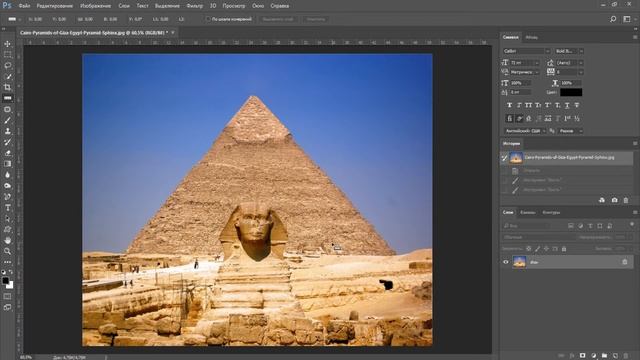This screenshot has width=640, height=360.
Task: Delete current state in History panel
Action: pyautogui.click(x=626, y=200)
